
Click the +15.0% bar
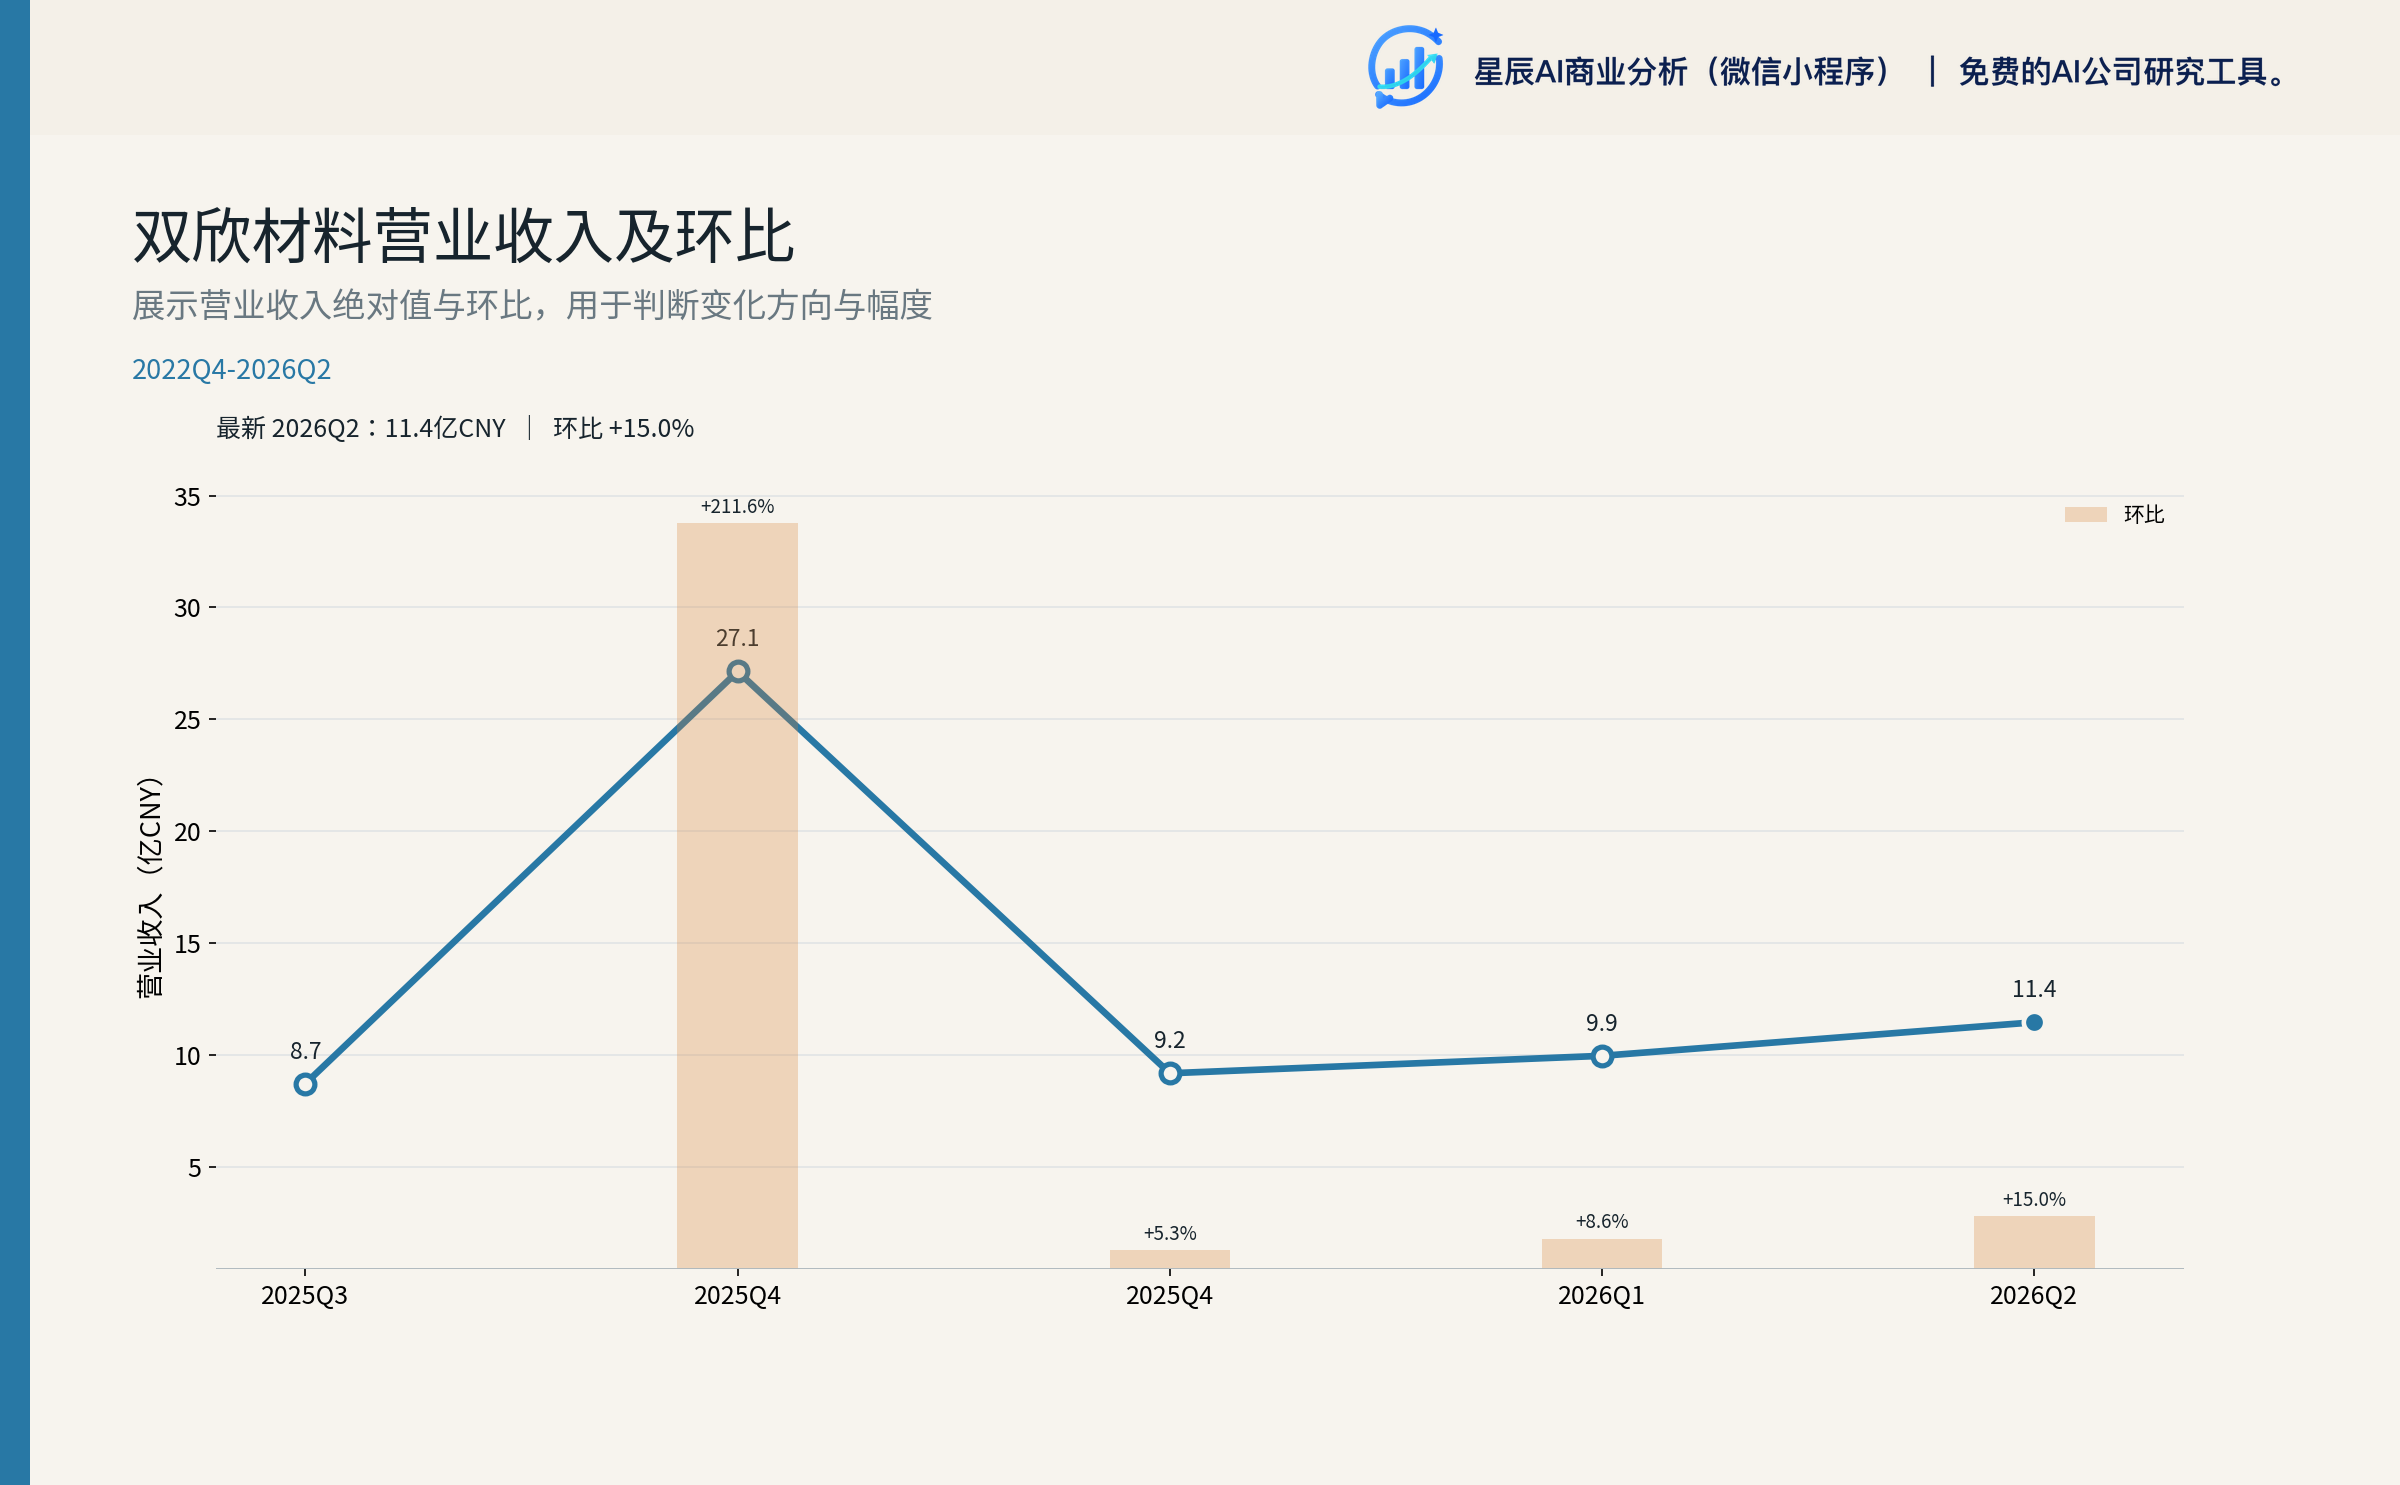[2034, 1242]
